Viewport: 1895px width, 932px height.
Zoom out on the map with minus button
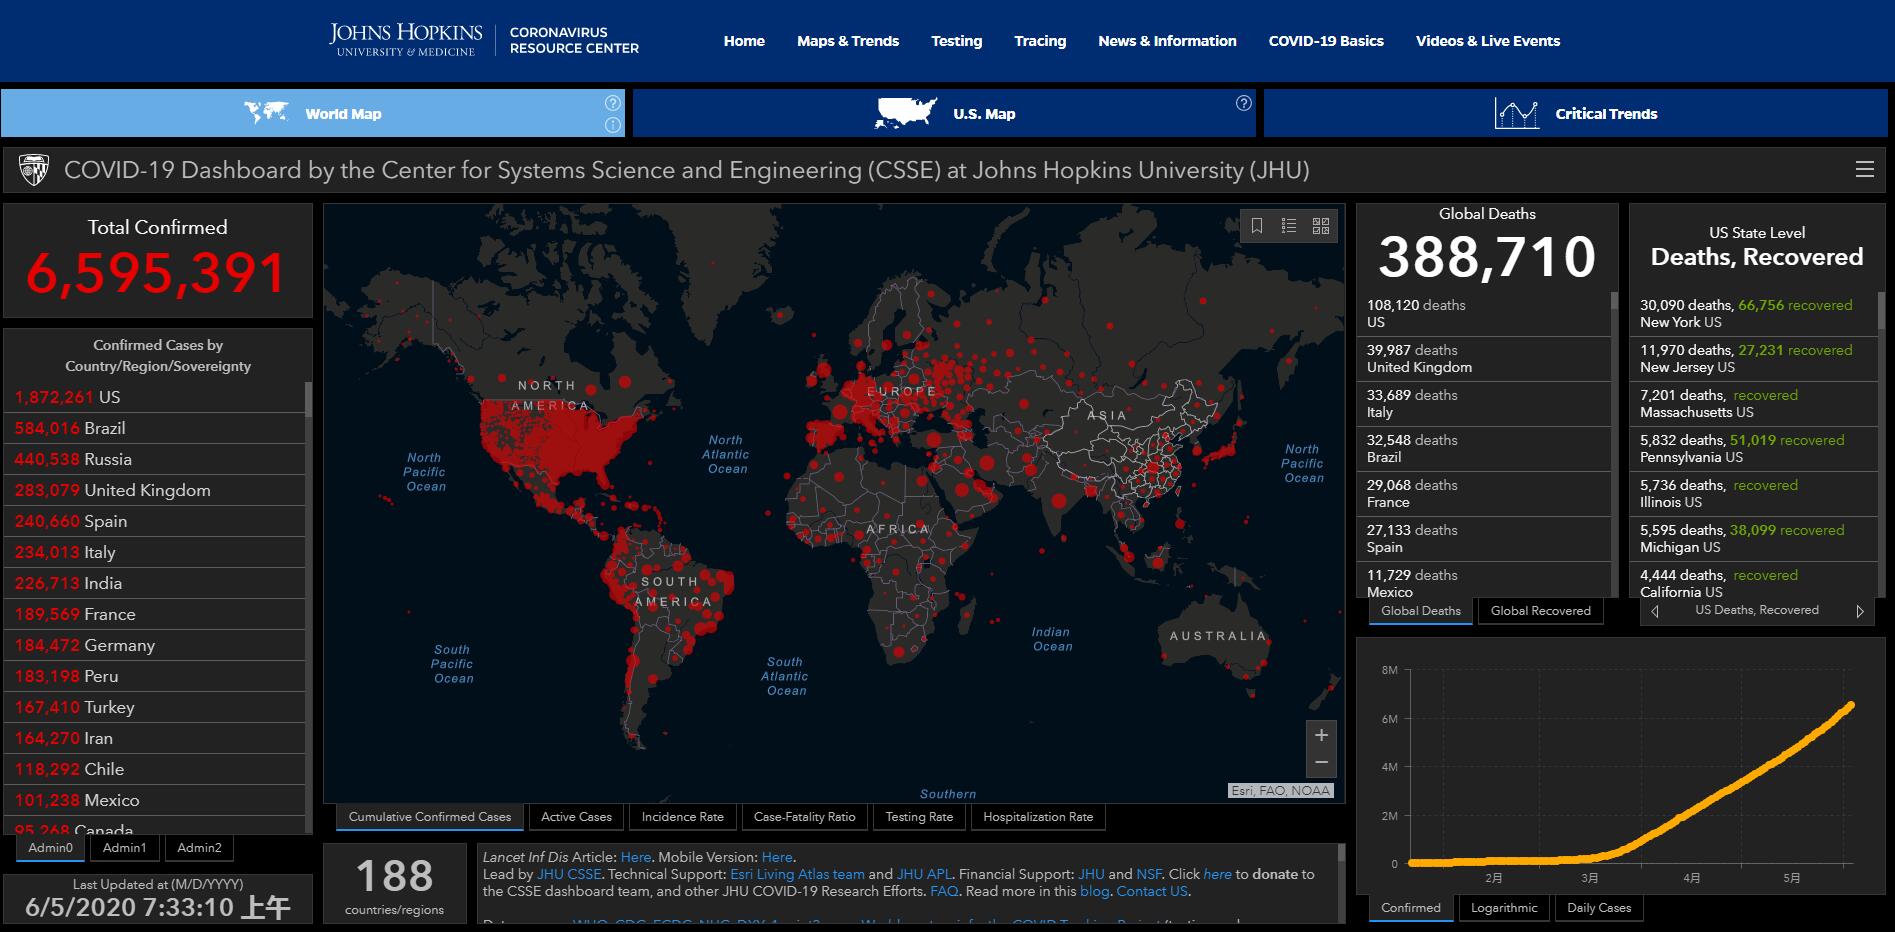pyautogui.click(x=1321, y=763)
